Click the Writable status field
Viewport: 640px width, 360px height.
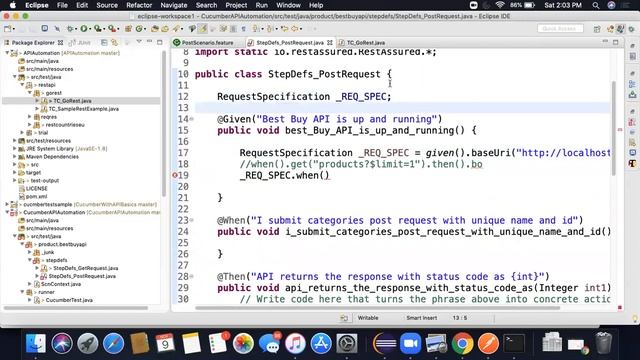point(368,318)
